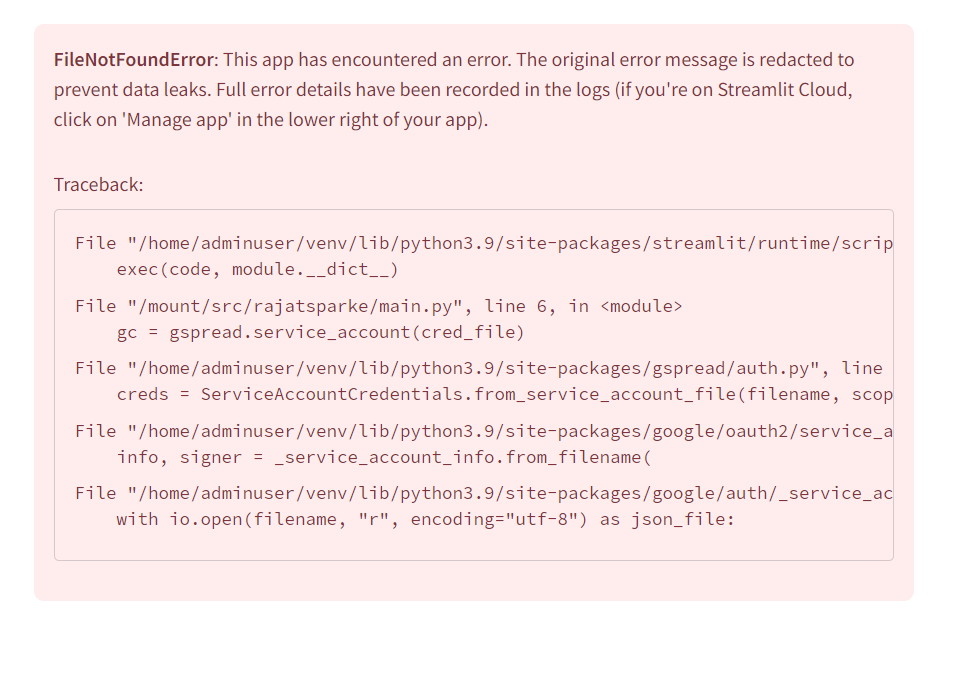Viewport: 967px width, 677px height.
Task: Click the 'Streamlit Cloud' words in message
Action: pyautogui.click(x=783, y=90)
